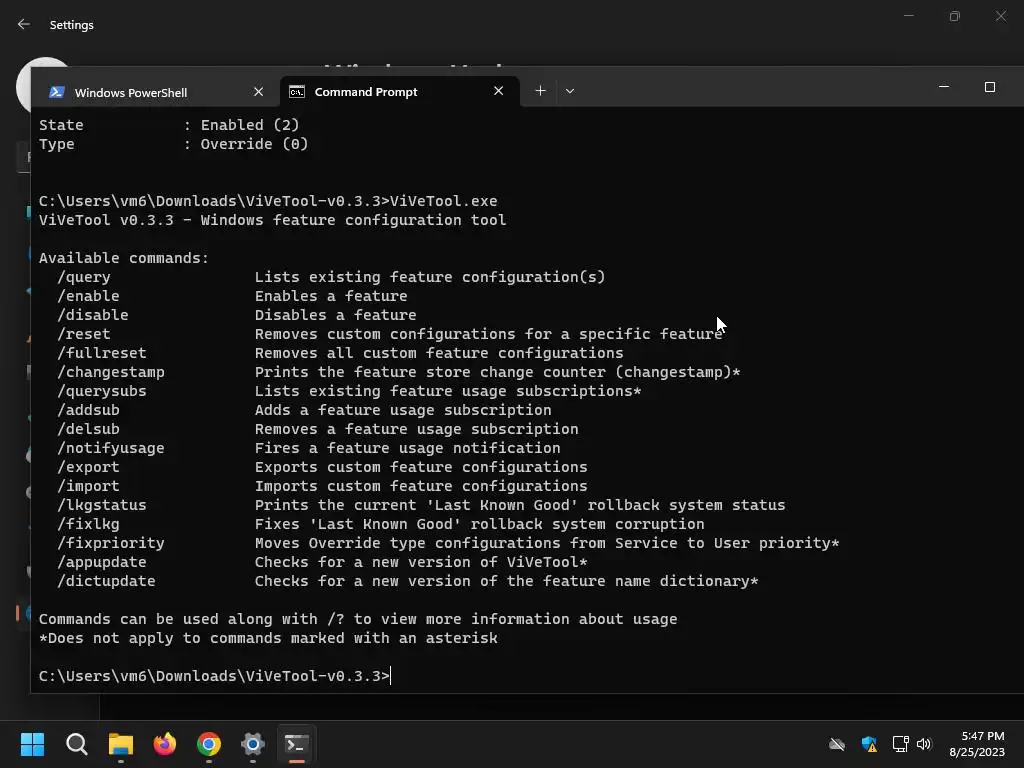Open the network tray icon
Viewport: 1024px width, 768px height.
pyautogui.click(x=901, y=744)
